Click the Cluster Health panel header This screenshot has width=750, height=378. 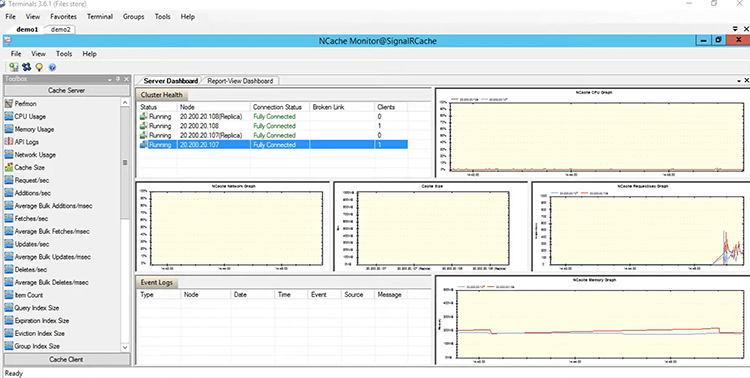pos(162,95)
